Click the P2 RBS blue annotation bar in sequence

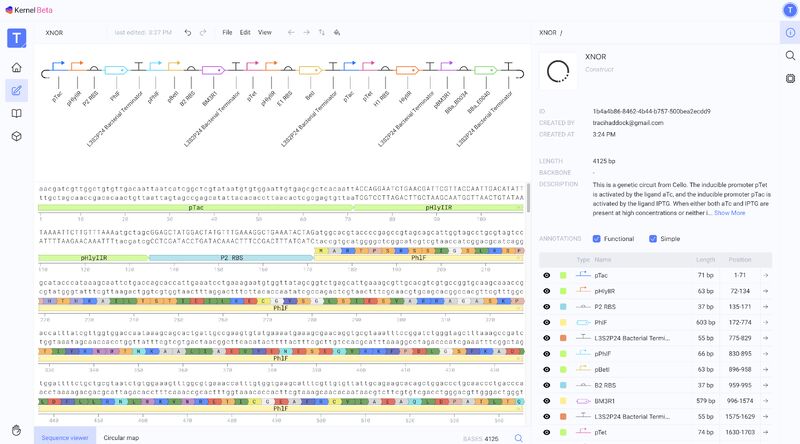pyautogui.click(x=231, y=258)
